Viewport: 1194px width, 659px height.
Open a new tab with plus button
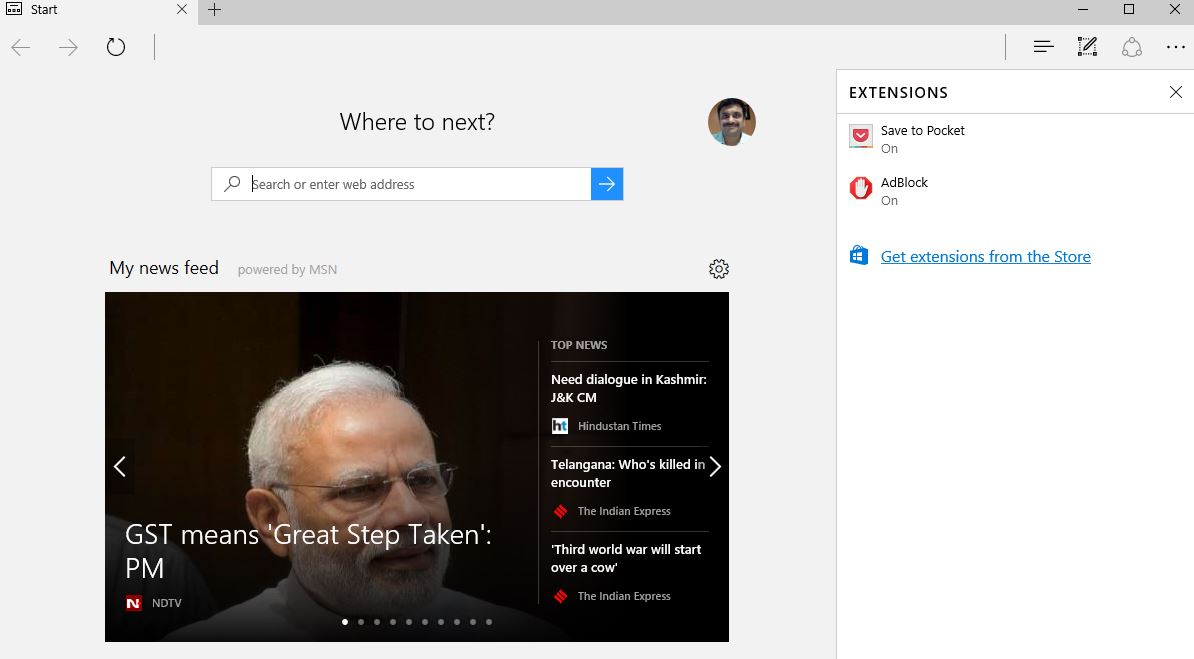pyautogui.click(x=214, y=10)
